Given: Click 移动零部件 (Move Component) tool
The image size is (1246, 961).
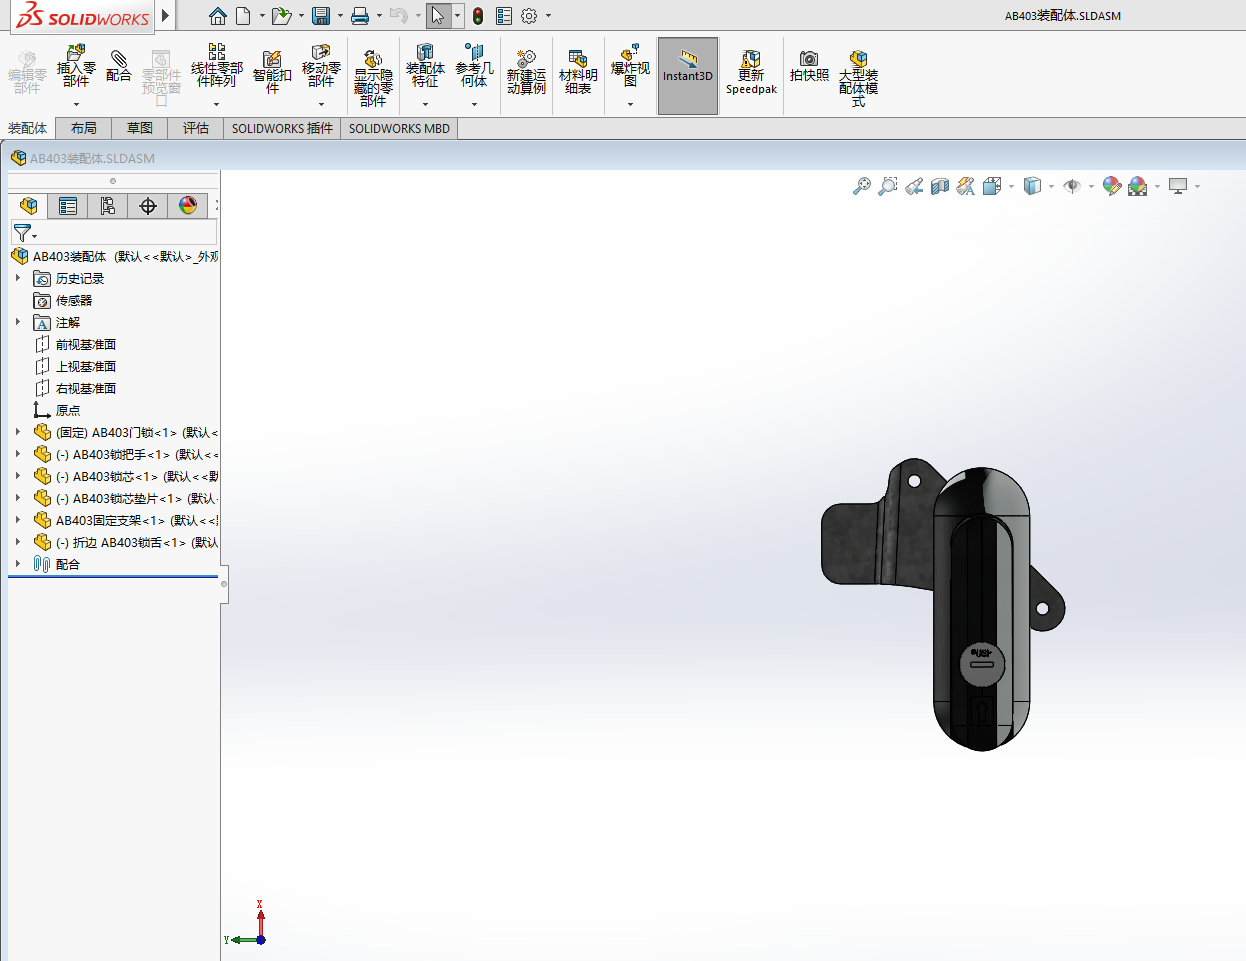Looking at the screenshot, I should pyautogui.click(x=321, y=66).
